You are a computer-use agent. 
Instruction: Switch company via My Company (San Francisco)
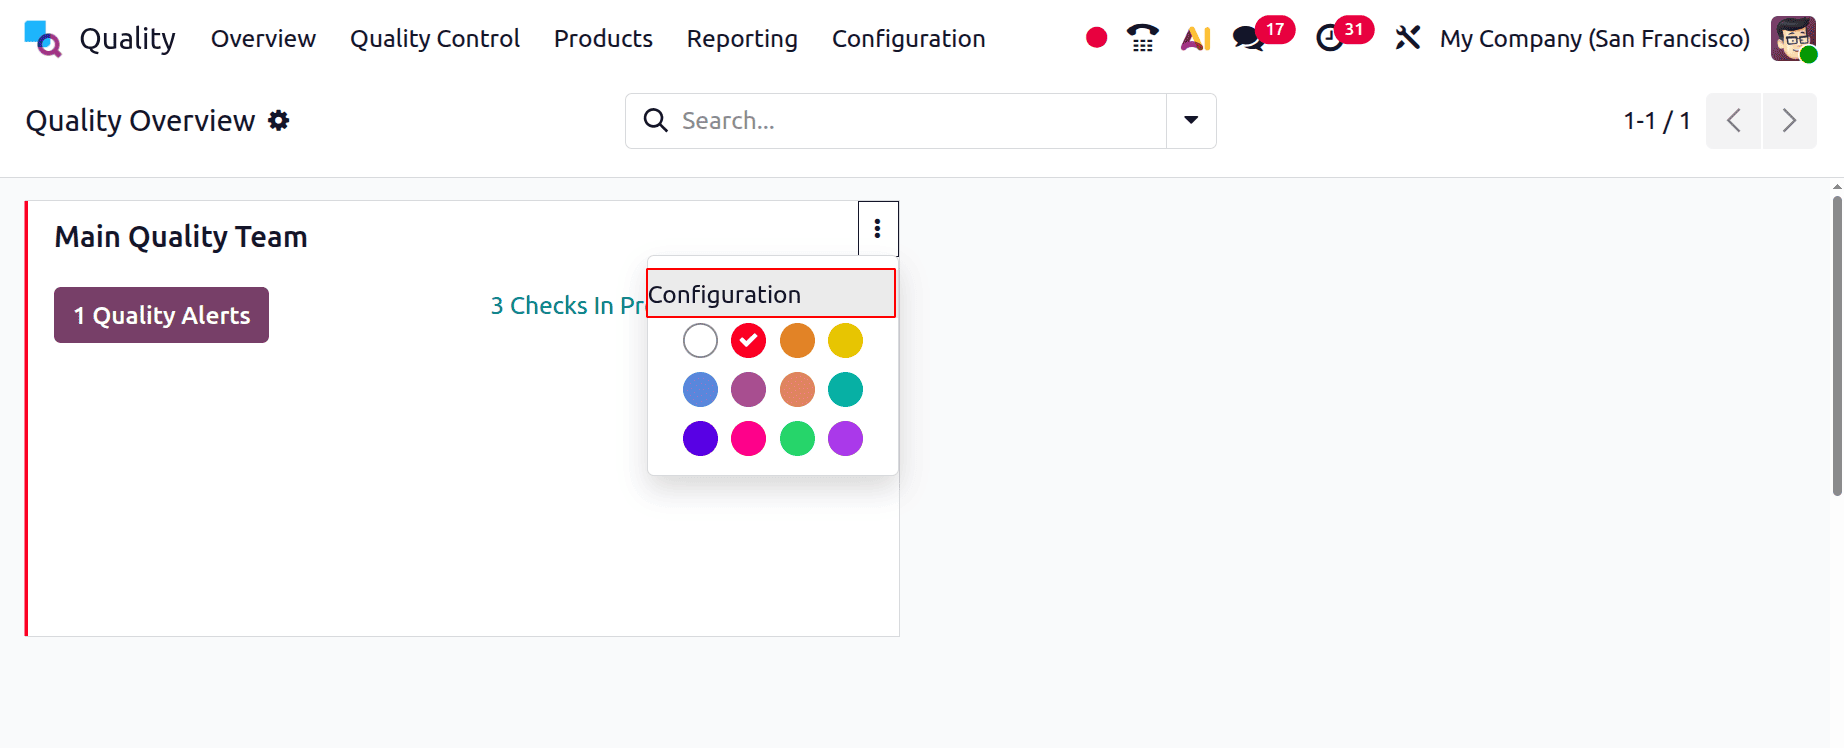(x=1594, y=38)
